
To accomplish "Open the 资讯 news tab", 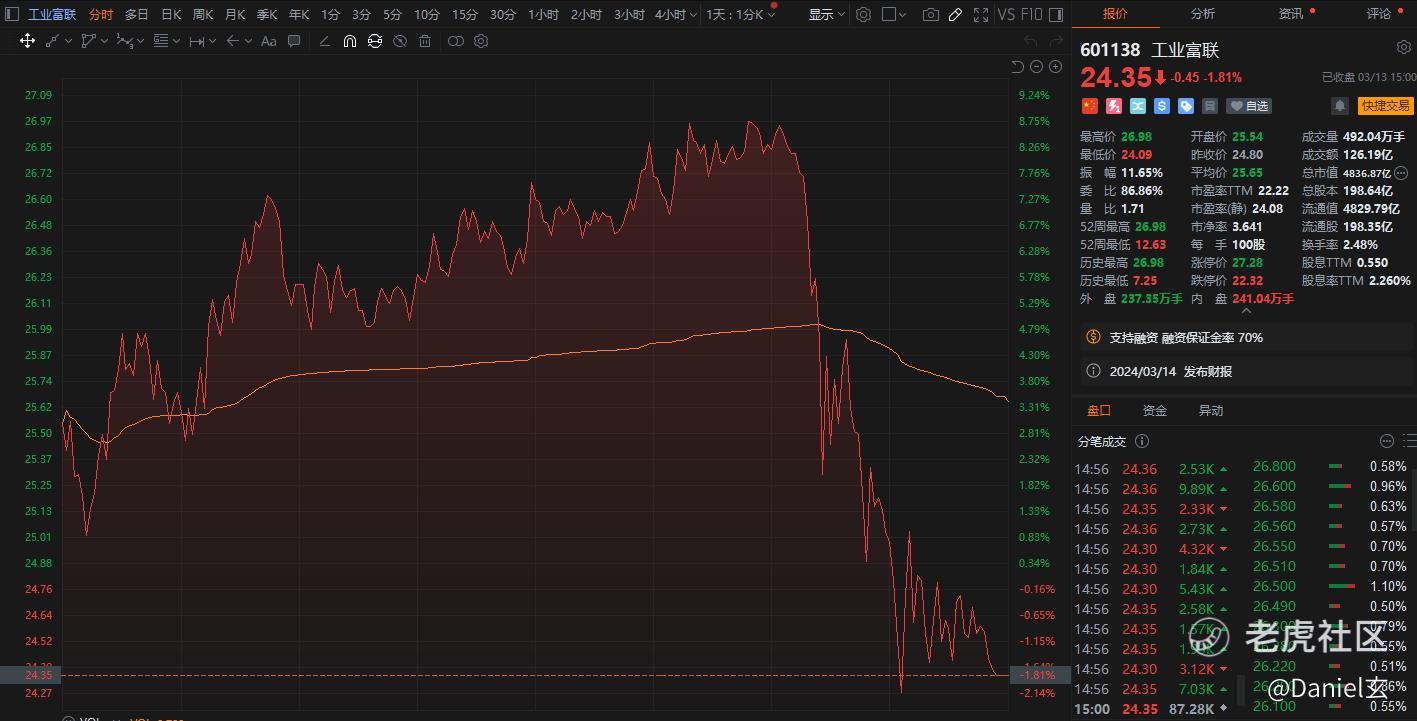I will [x=1291, y=14].
